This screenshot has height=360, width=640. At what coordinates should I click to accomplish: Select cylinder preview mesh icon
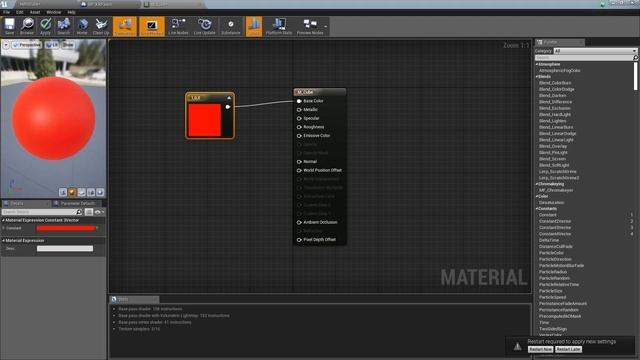point(63,192)
